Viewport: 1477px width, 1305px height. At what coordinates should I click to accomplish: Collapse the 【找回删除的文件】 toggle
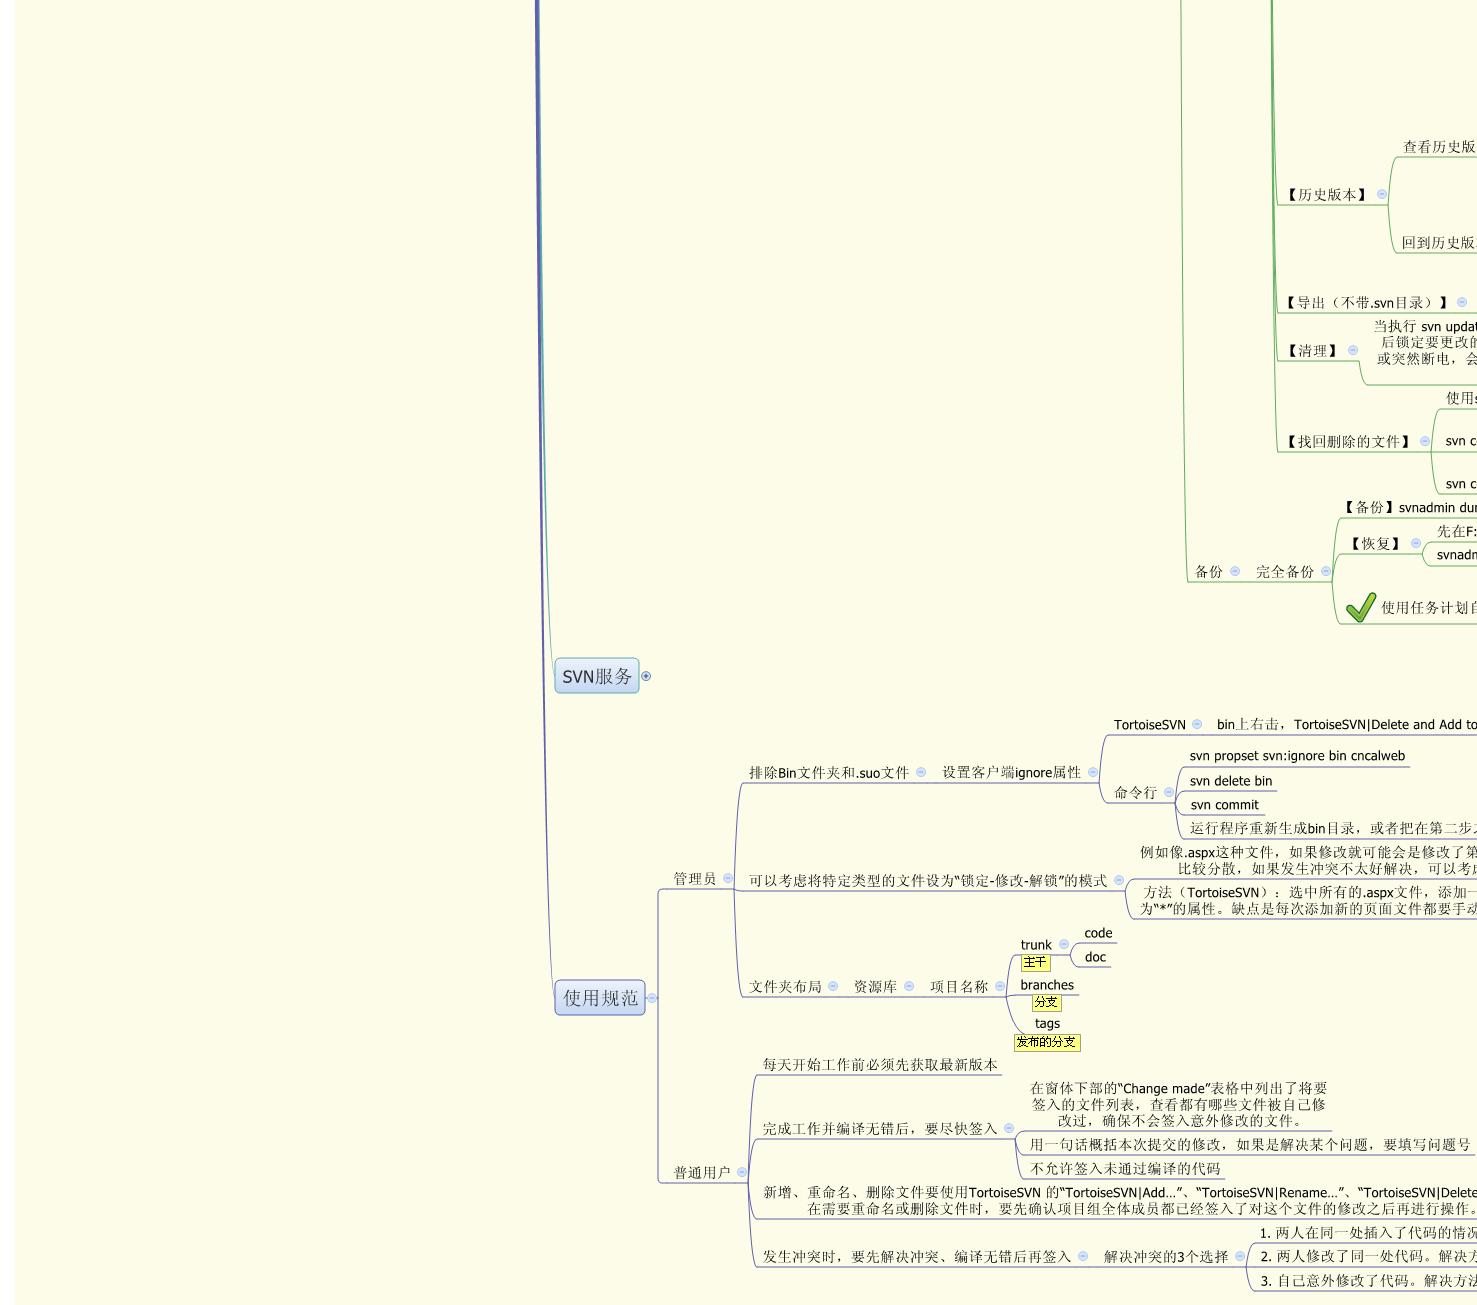click(x=1424, y=441)
